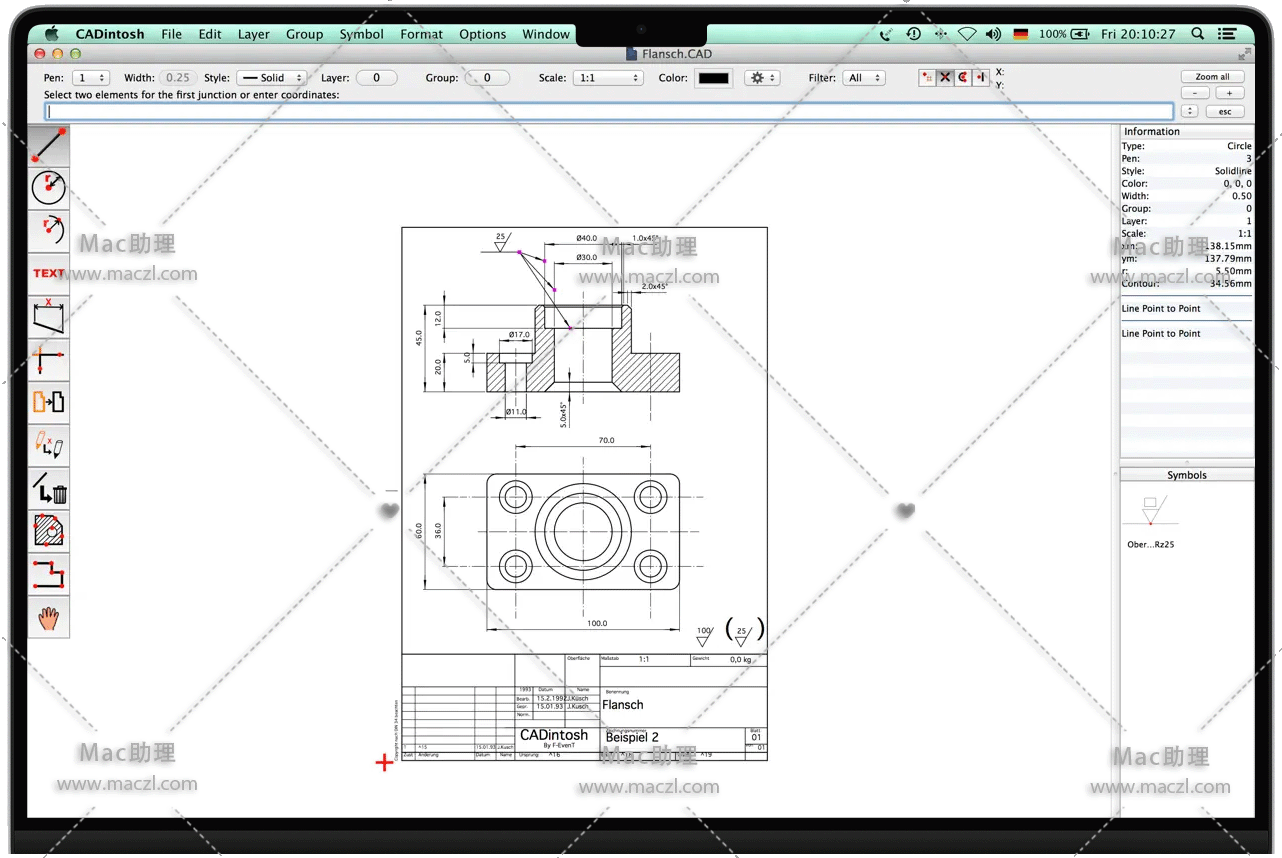Screen dimensions: 1282x858
Task: Click the coordinates command input field
Action: [x=608, y=111]
